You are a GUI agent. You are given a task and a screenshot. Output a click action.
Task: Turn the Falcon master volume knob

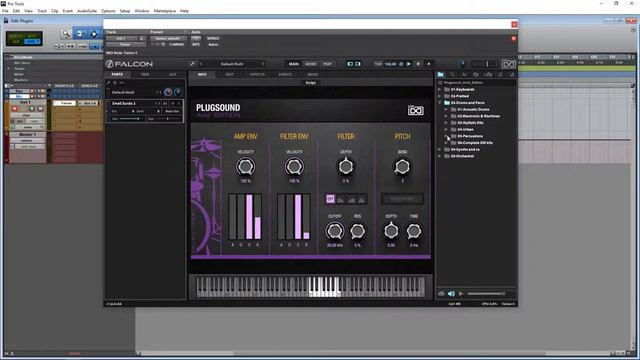click(x=462, y=64)
